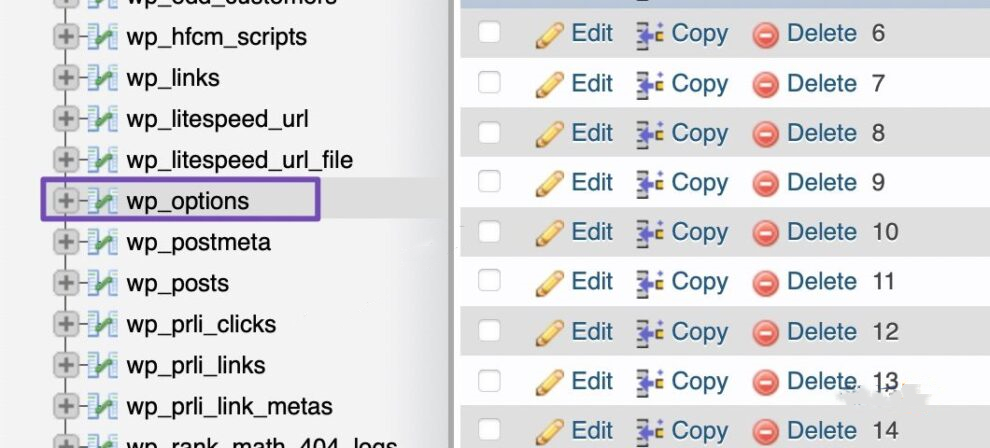The image size is (990, 448).
Task: Open the wp_litespeed_url_file table
Action: pos(239,160)
